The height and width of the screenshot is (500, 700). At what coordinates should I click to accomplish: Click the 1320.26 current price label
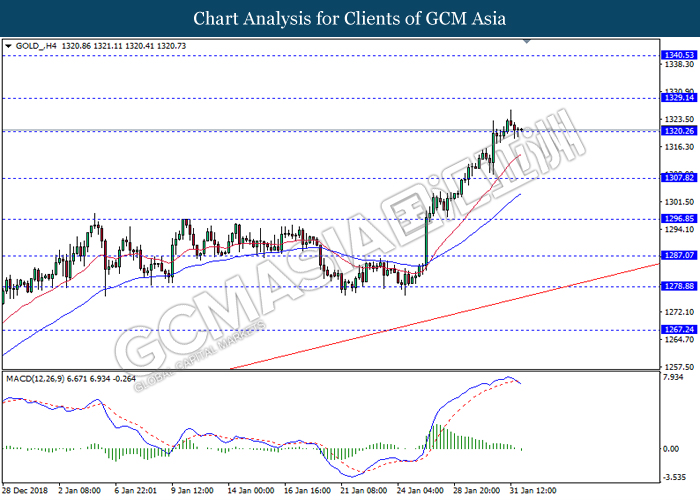pyautogui.click(x=679, y=131)
